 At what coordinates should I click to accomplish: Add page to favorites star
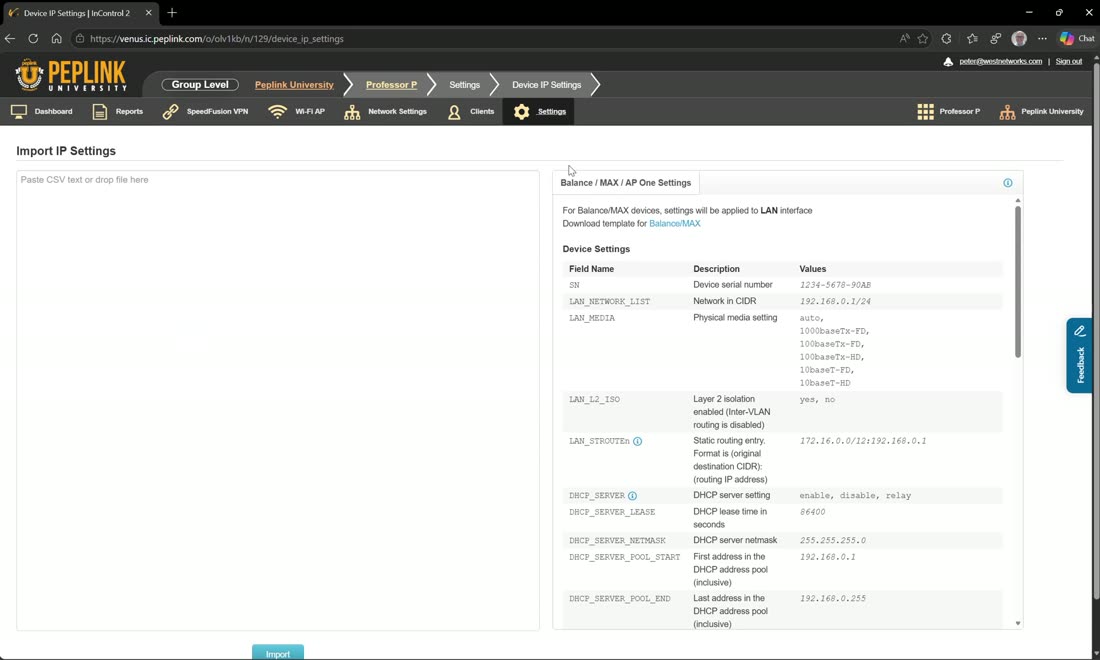click(x=923, y=39)
